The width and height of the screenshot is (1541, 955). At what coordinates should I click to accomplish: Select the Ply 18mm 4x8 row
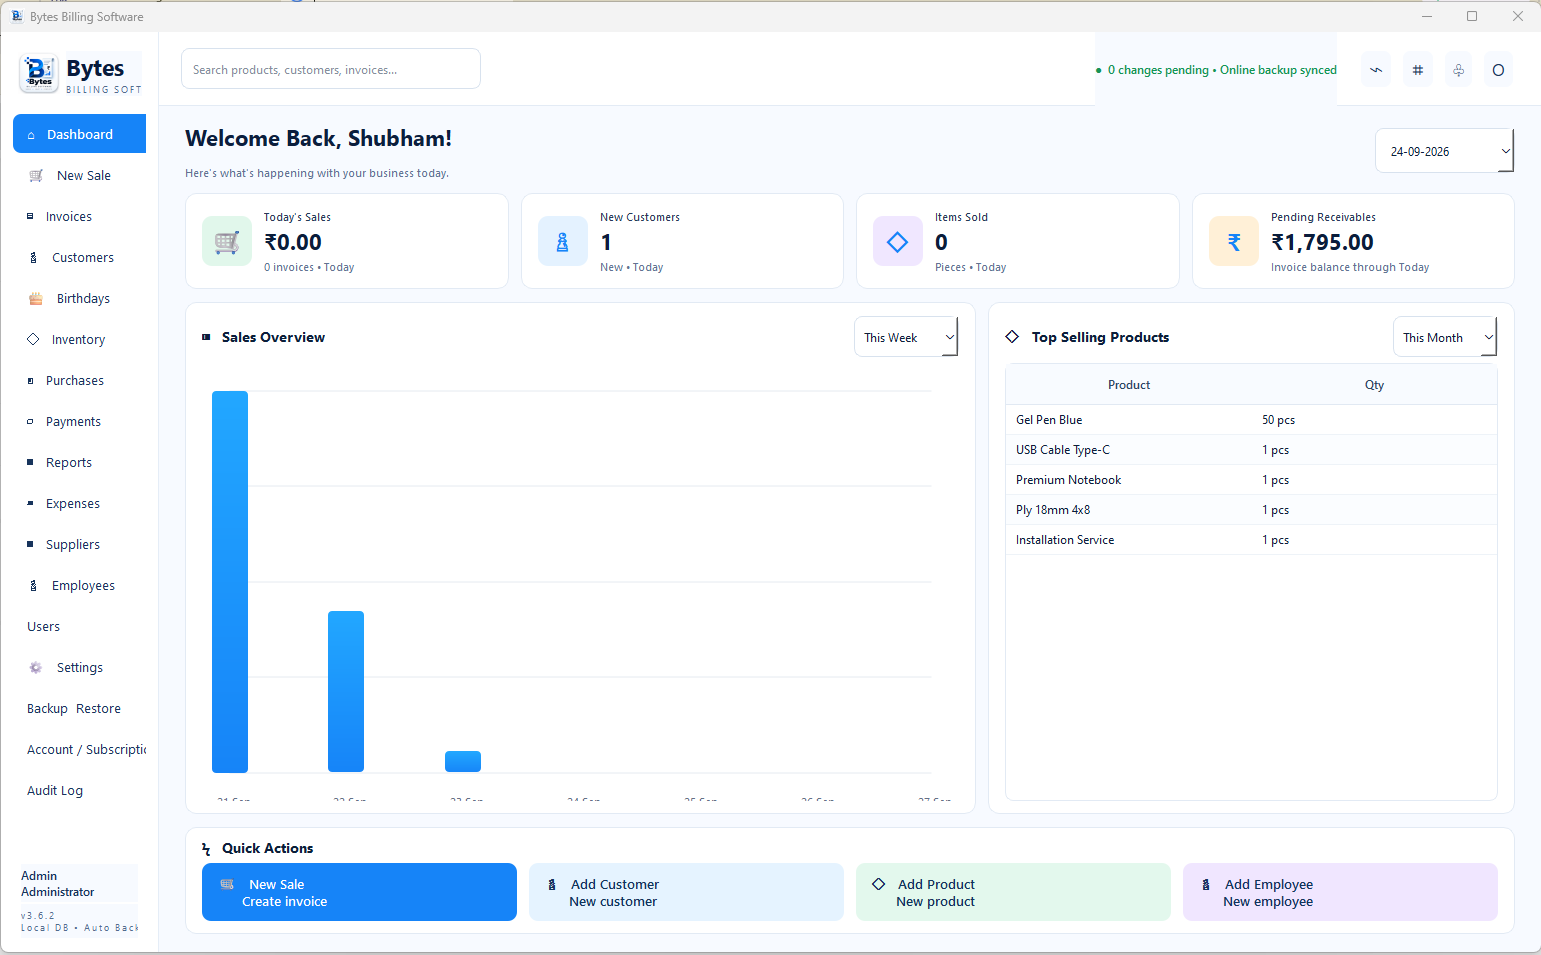pos(1251,510)
